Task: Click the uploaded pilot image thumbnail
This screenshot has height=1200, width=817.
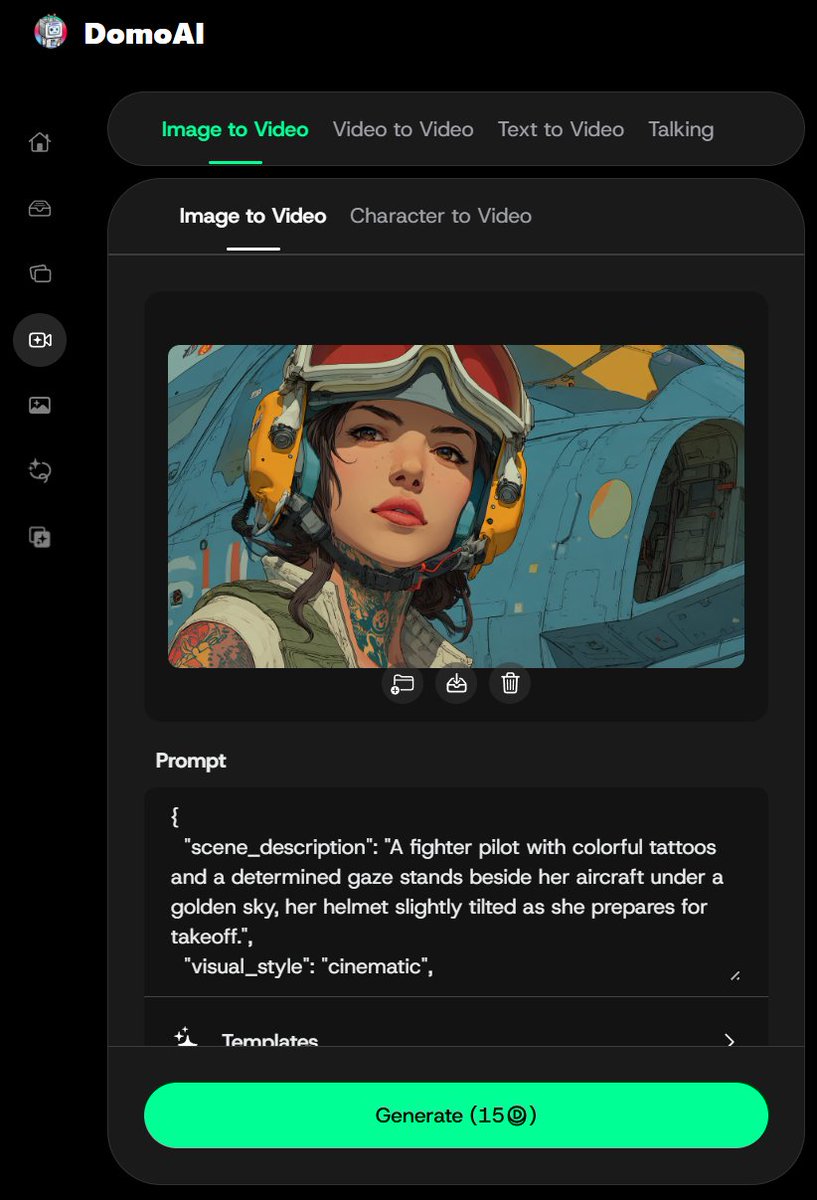Action: 456,506
